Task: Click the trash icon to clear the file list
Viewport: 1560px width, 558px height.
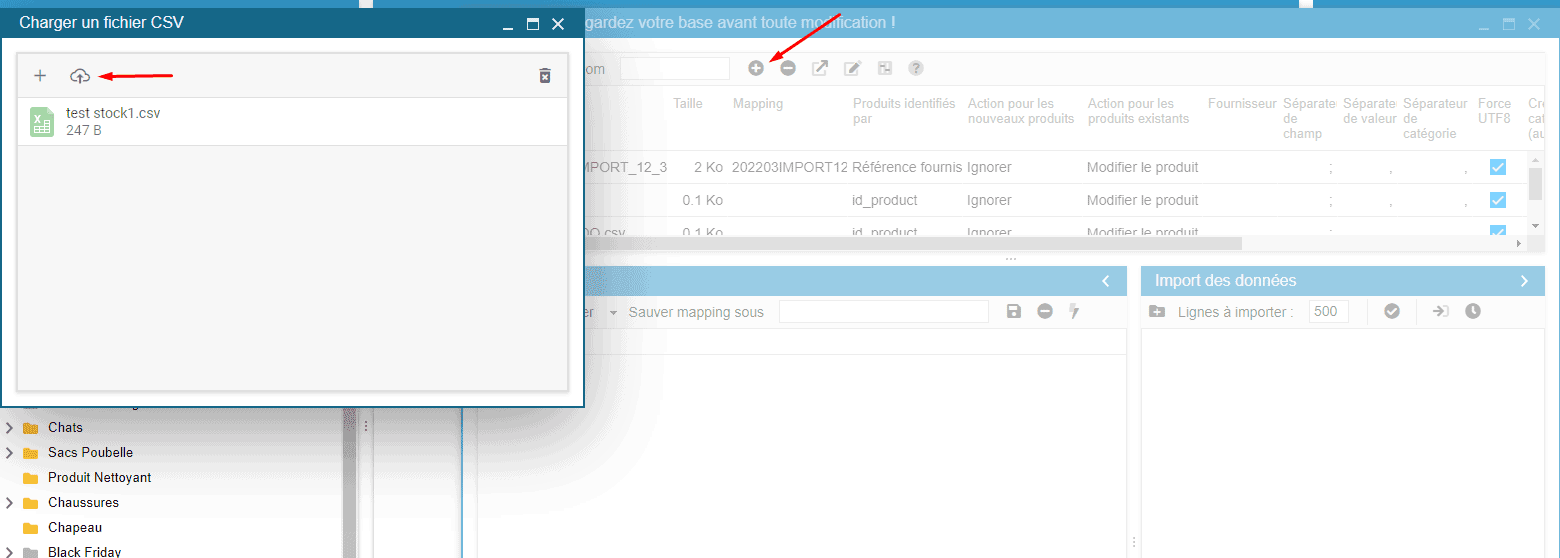Action: 545,76
